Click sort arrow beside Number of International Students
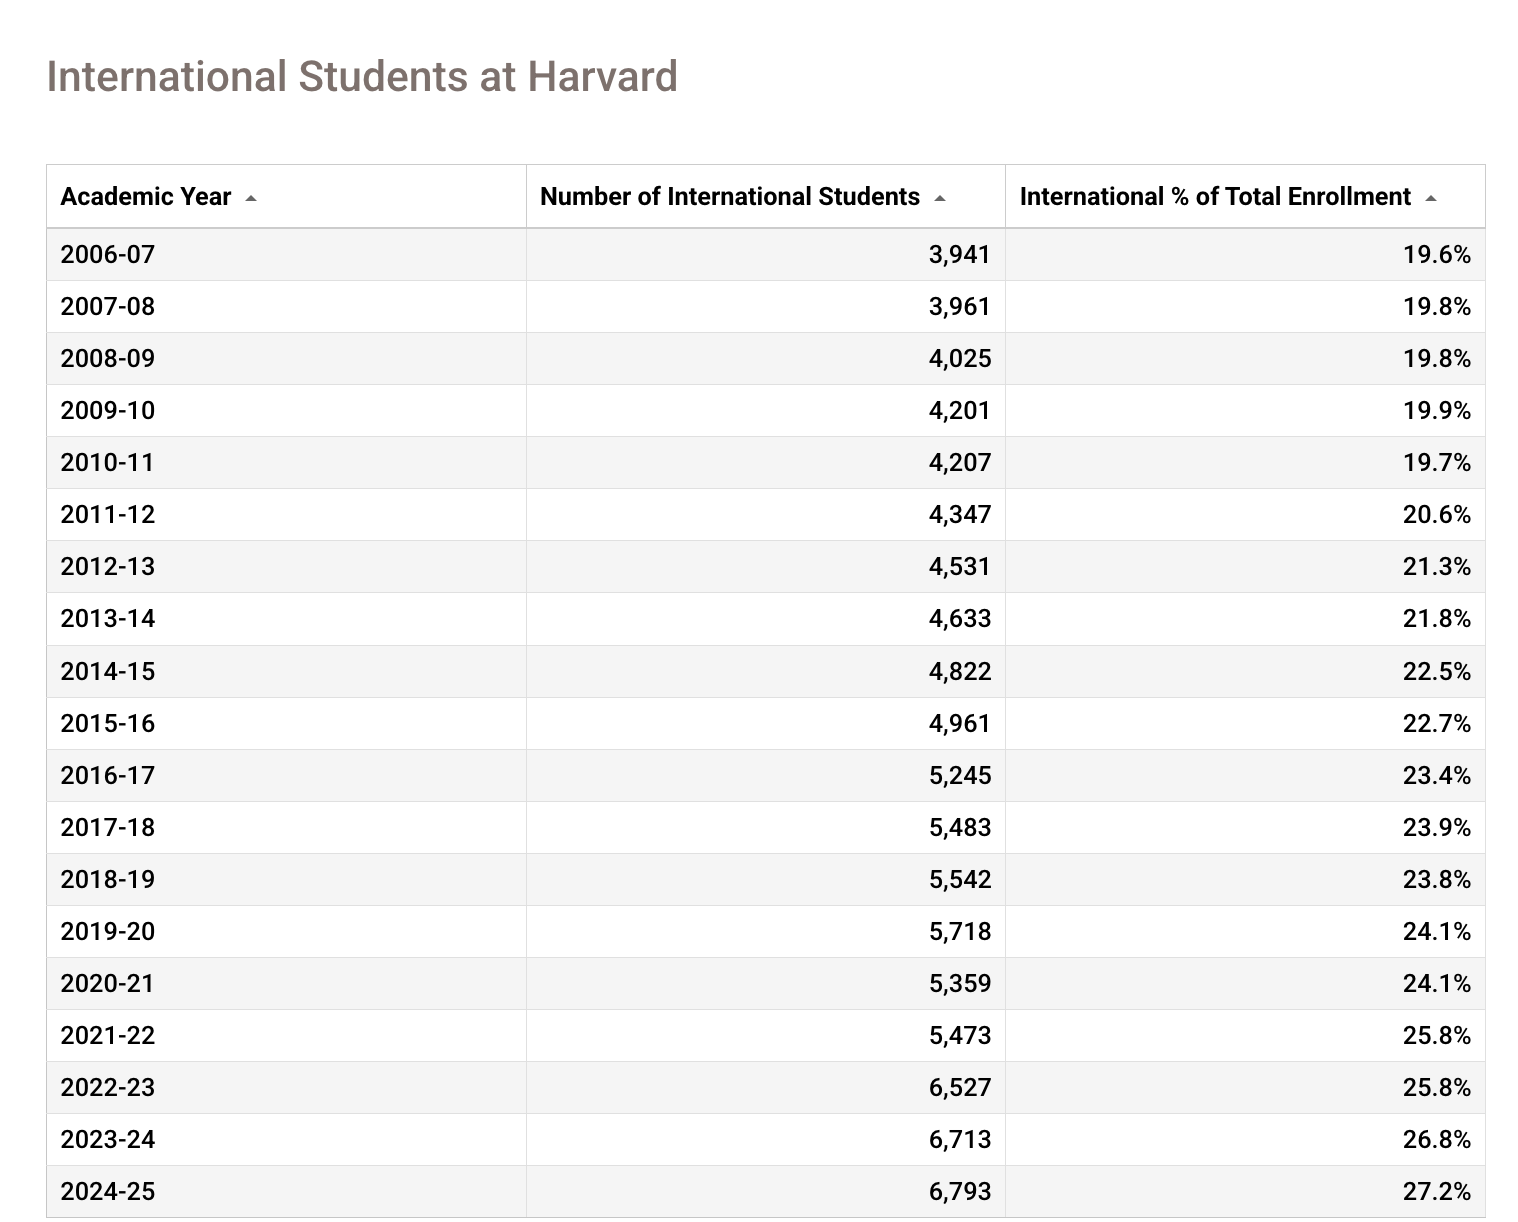The height and width of the screenshot is (1222, 1518). click(x=940, y=198)
